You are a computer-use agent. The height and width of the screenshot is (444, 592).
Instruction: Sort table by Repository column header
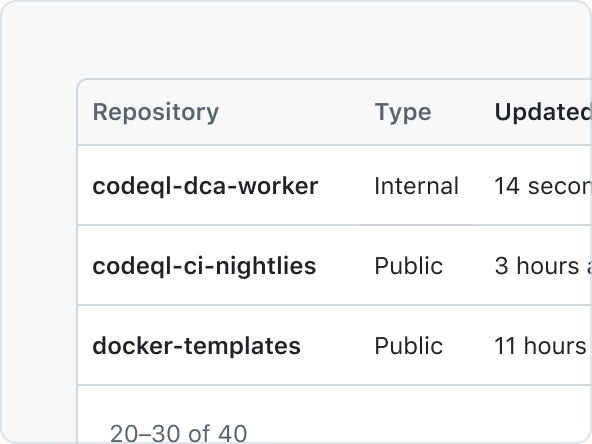pos(156,112)
